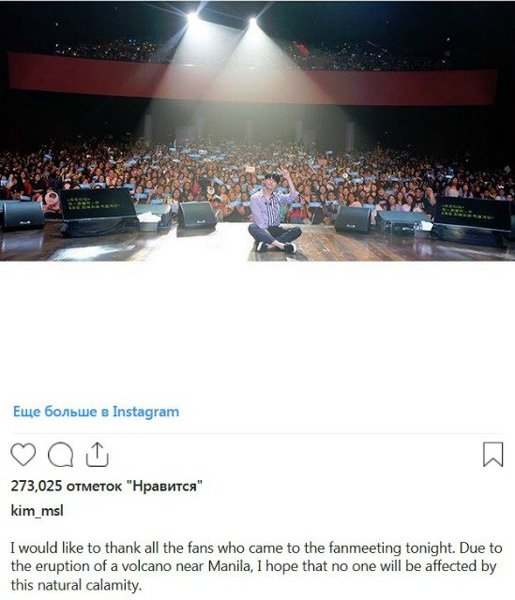515x600 pixels.
Task: Click the word "Instagram" in the blue link
Action: coord(146,411)
